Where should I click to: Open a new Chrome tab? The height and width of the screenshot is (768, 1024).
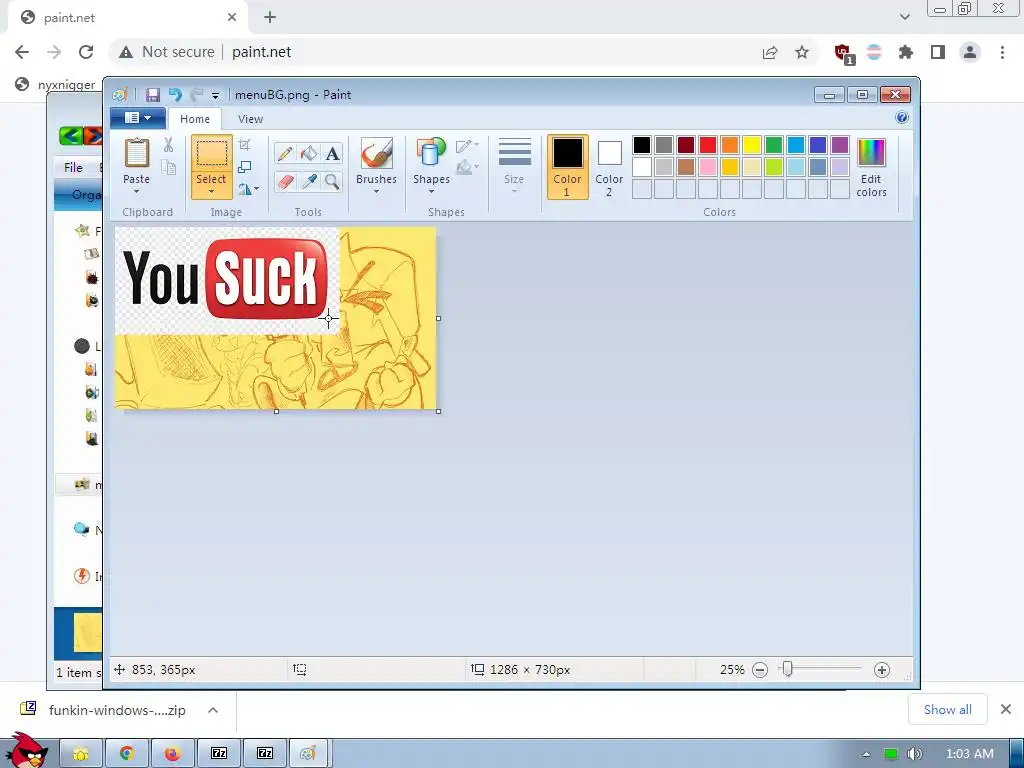(x=270, y=18)
